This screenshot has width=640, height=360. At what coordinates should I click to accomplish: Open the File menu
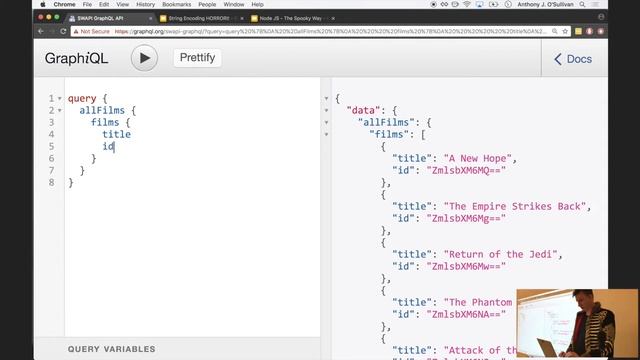[x=87, y=4]
